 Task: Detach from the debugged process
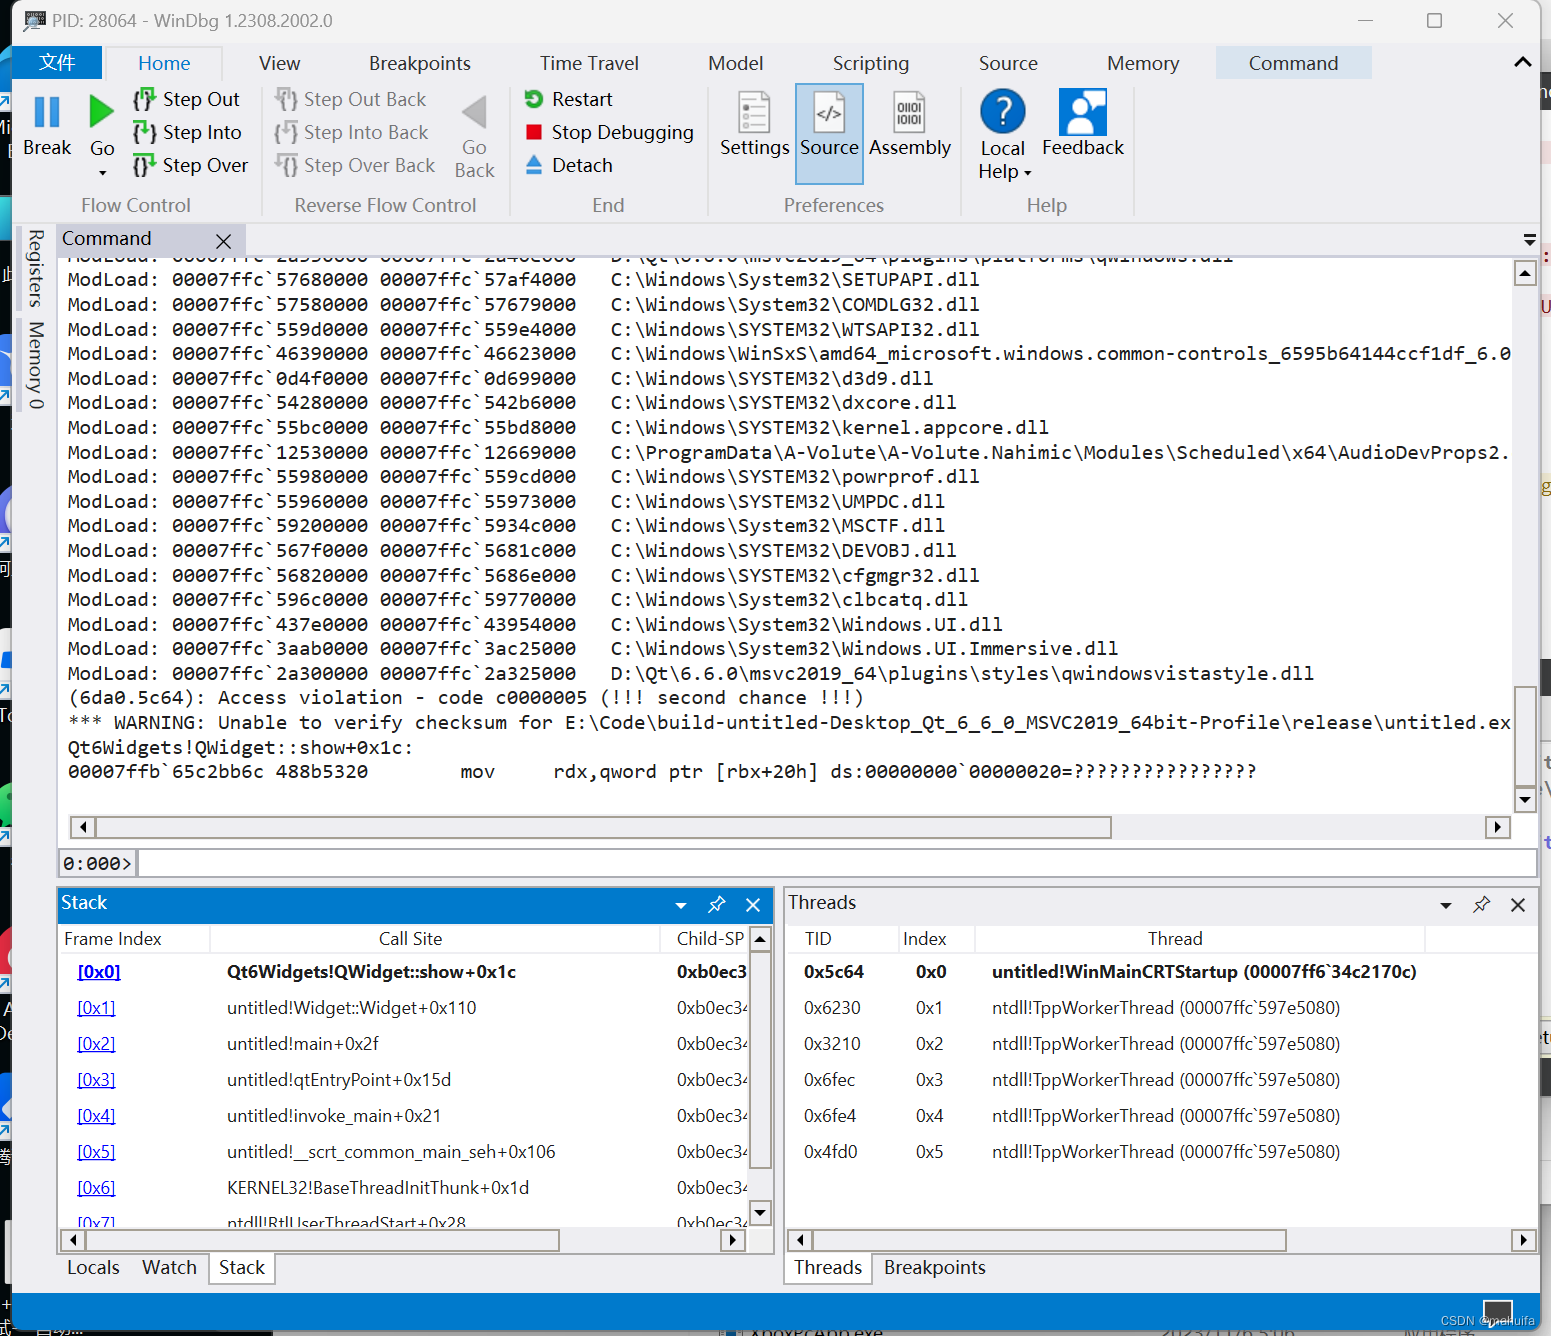click(x=568, y=165)
